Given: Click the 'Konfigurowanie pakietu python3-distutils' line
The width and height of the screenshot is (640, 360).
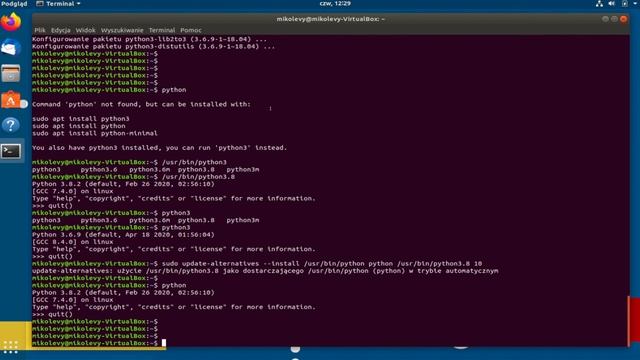Looking at the screenshot, I should click(x=153, y=47).
